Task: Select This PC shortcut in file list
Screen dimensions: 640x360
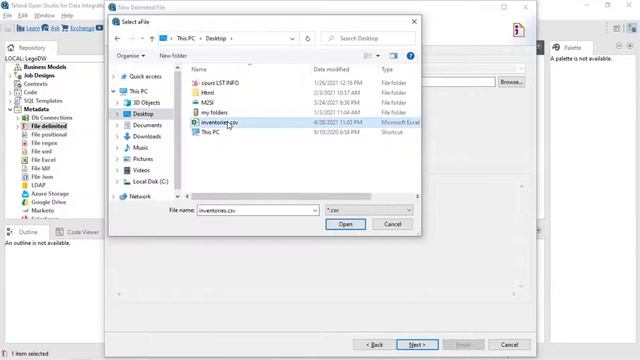Action: coord(210,132)
